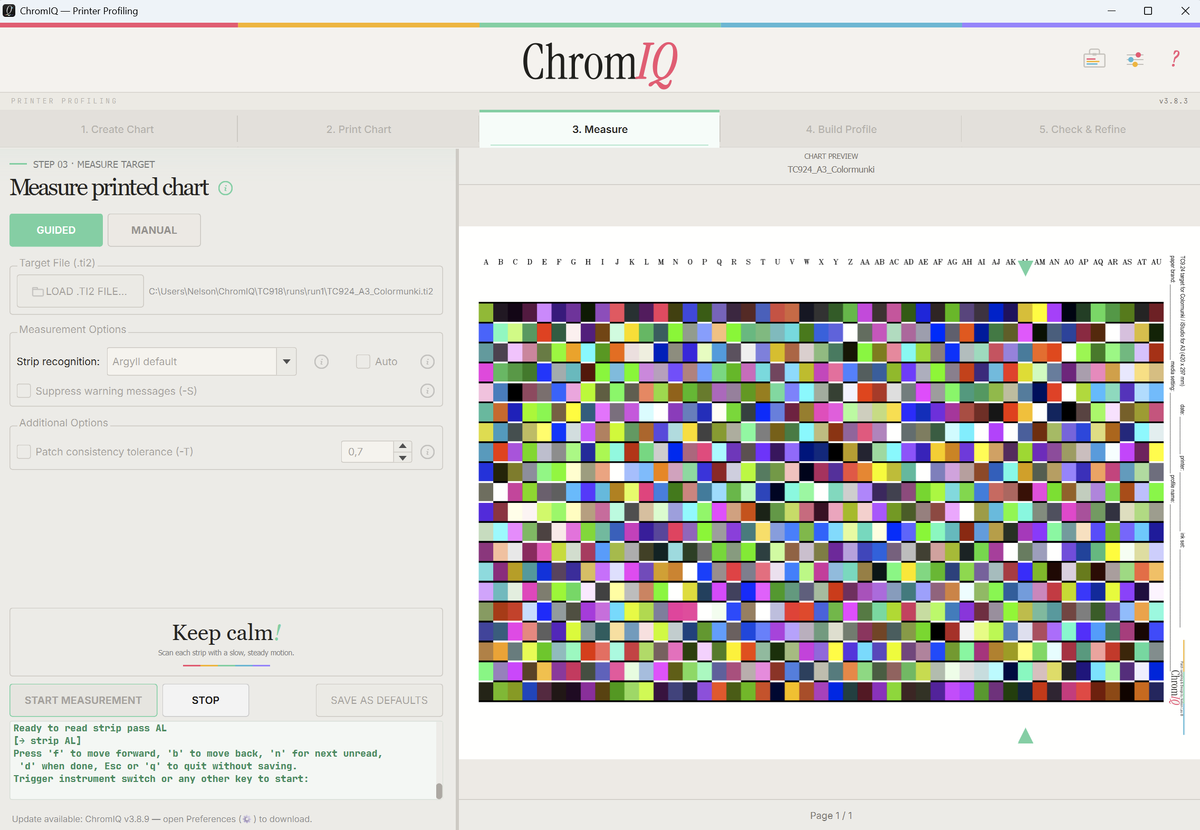Open Preferences via the colored sliders icon
This screenshot has width=1200, height=830.
tap(1134, 59)
